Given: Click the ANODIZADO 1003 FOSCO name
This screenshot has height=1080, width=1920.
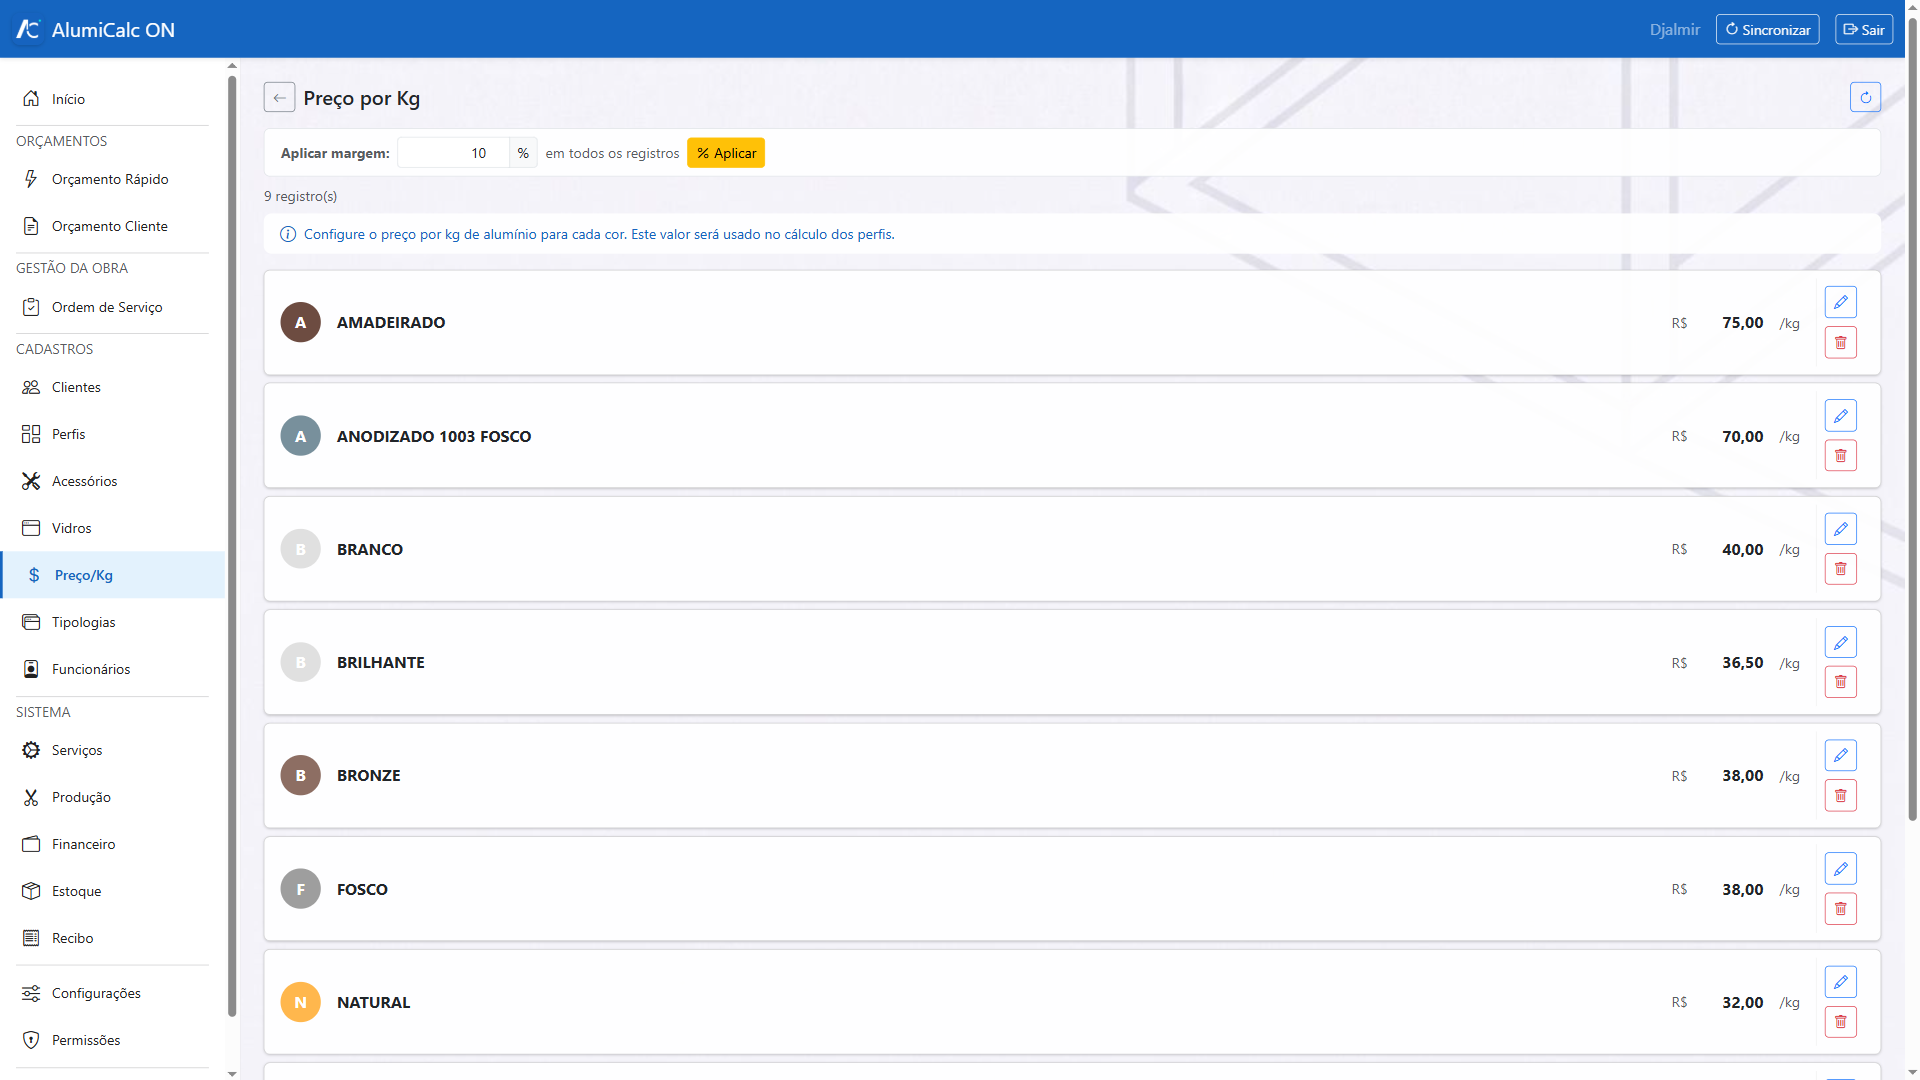Looking at the screenshot, I should 434,436.
